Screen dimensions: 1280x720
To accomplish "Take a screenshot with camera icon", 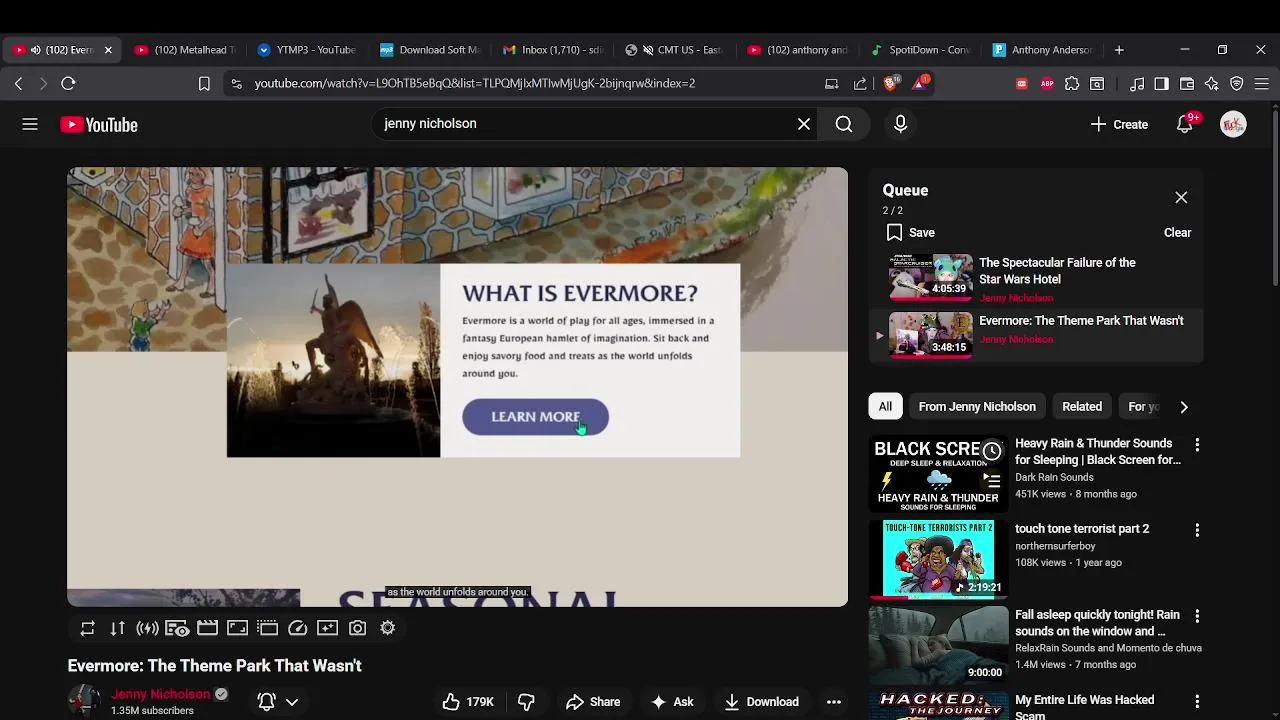I will click(357, 628).
